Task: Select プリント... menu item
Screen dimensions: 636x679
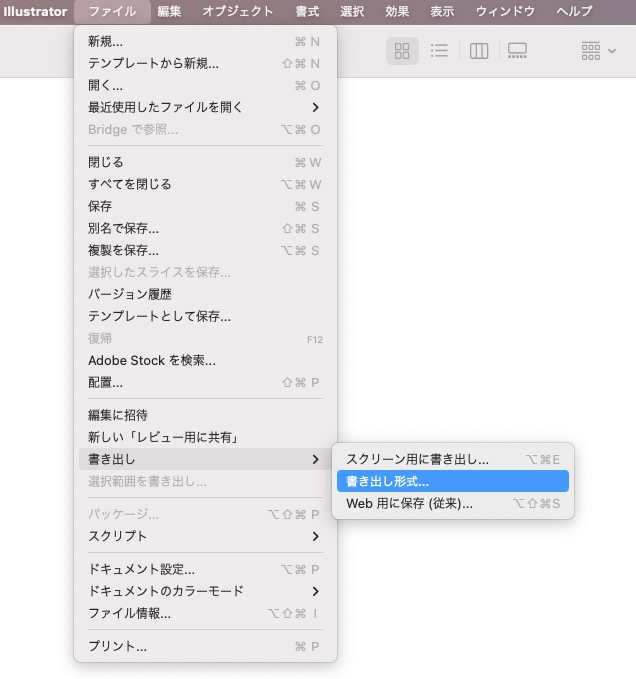Action: tap(205, 646)
